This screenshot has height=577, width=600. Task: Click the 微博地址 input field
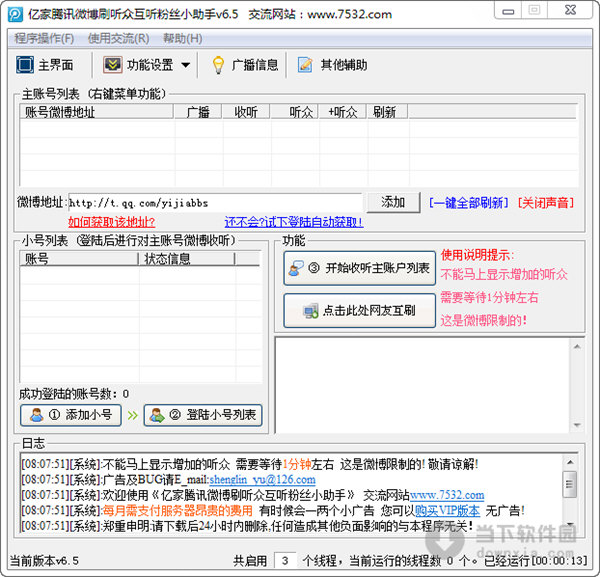click(215, 202)
